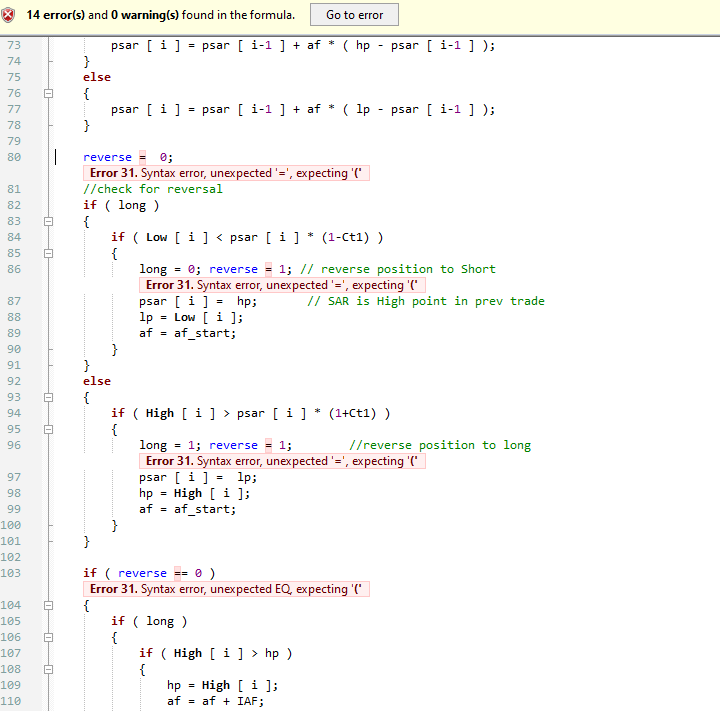Place cursor on 'af = af + IAF;' line

click(x=215, y=701)
